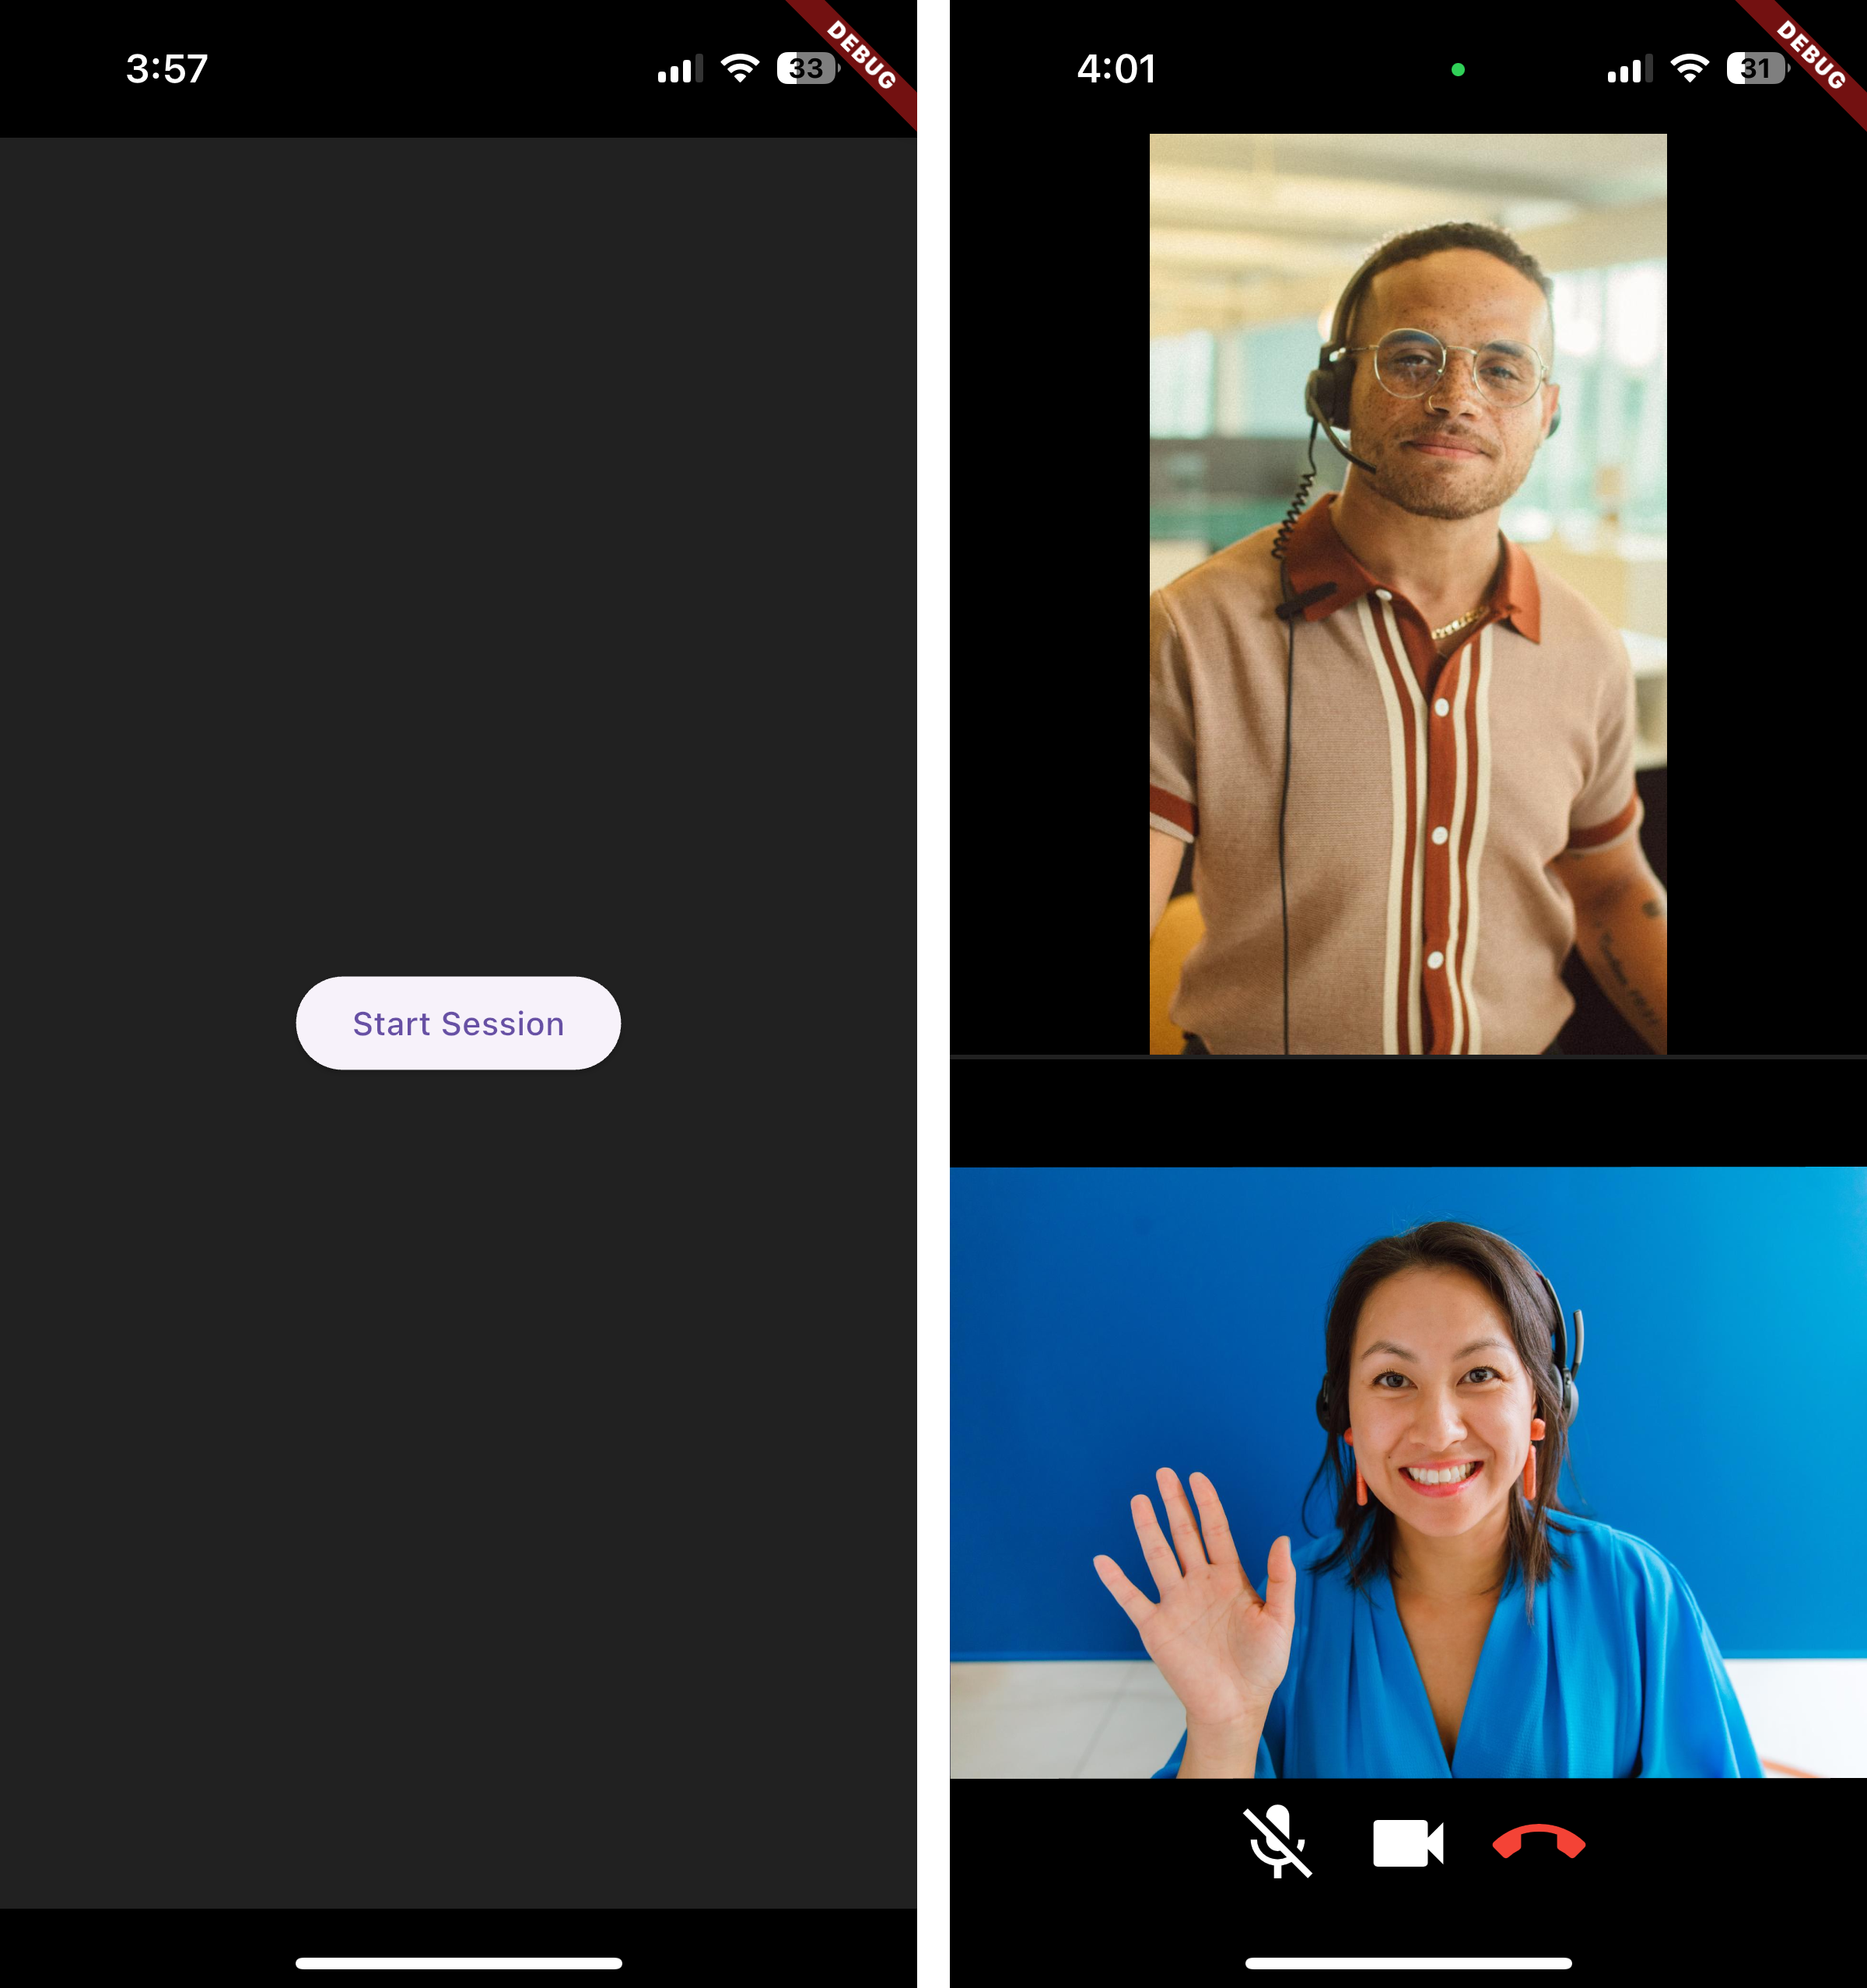This screenshot has width=1867, height=1988.
Task: Tap the man with headset video
Action: (1407, 594)
